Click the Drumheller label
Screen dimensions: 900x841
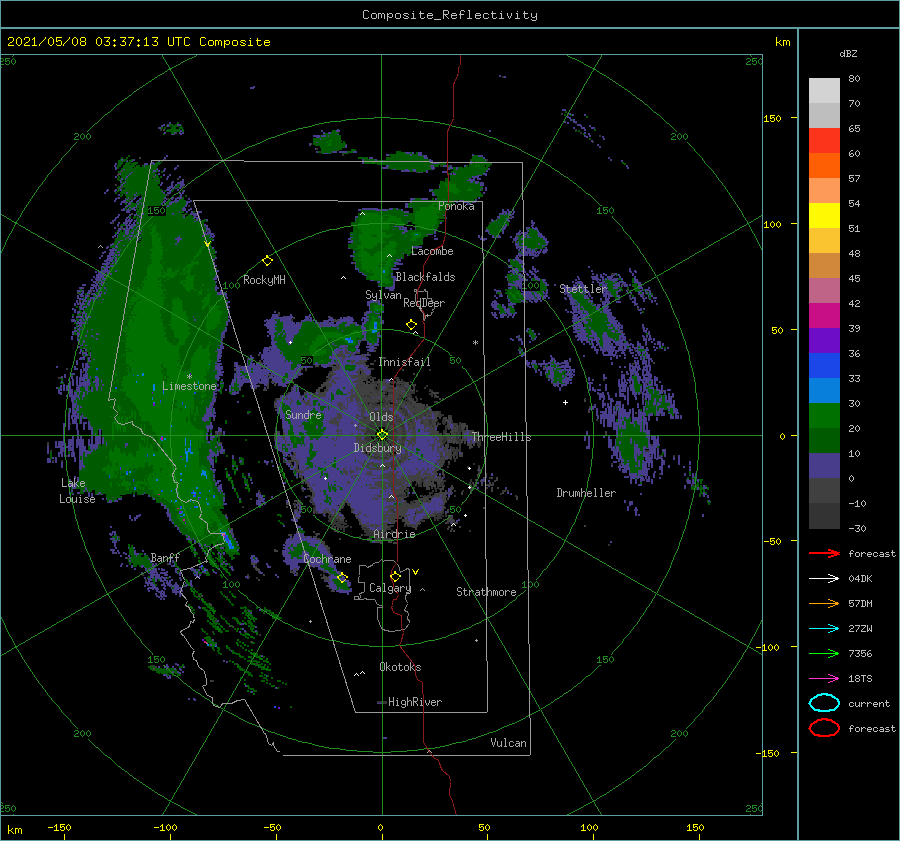[586, 493]
